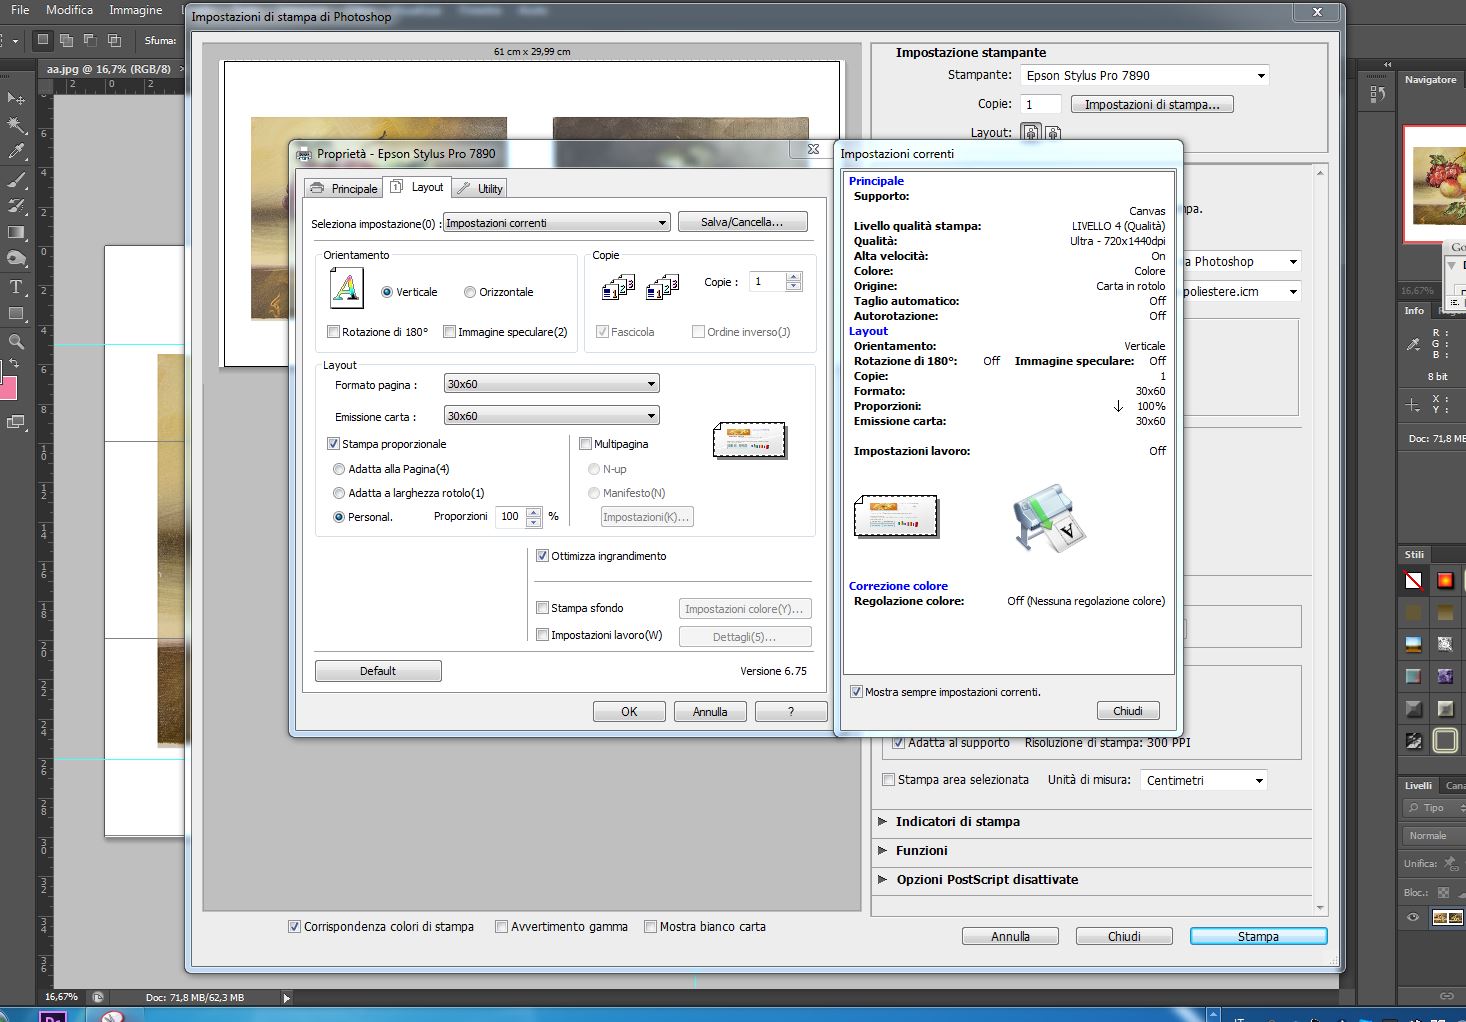Toggle visibility eye of the layer
The width and height of the screenshot is (1466, 1022).
click(1413, 917)
